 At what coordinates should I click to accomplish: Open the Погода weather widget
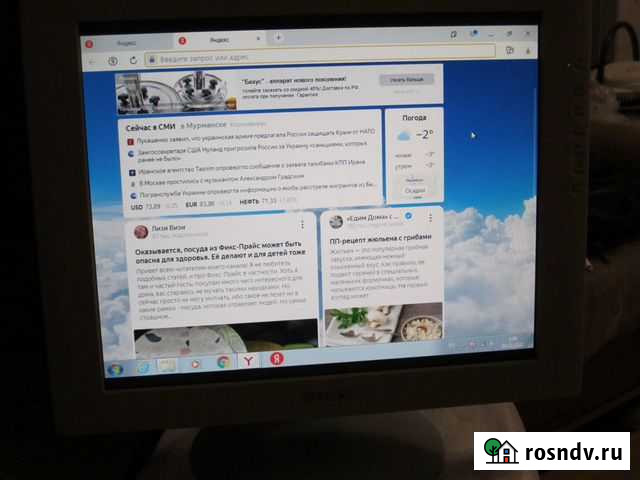[413, 117]
